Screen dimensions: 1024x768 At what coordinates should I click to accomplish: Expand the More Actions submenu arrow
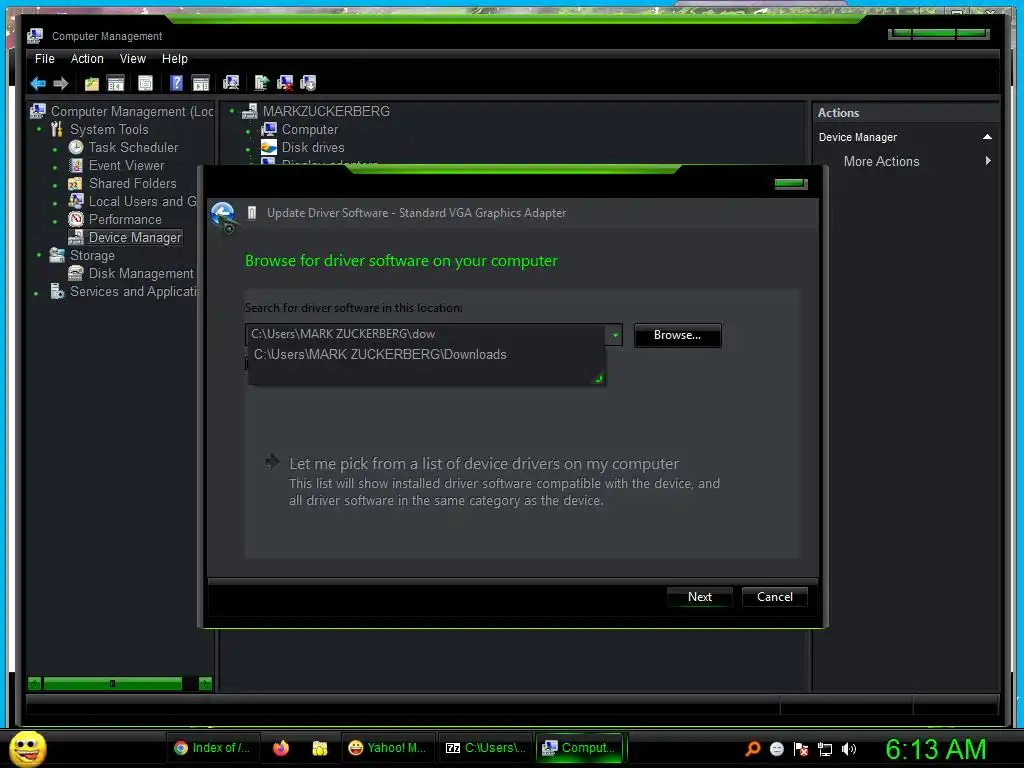(x=987, y=161)
